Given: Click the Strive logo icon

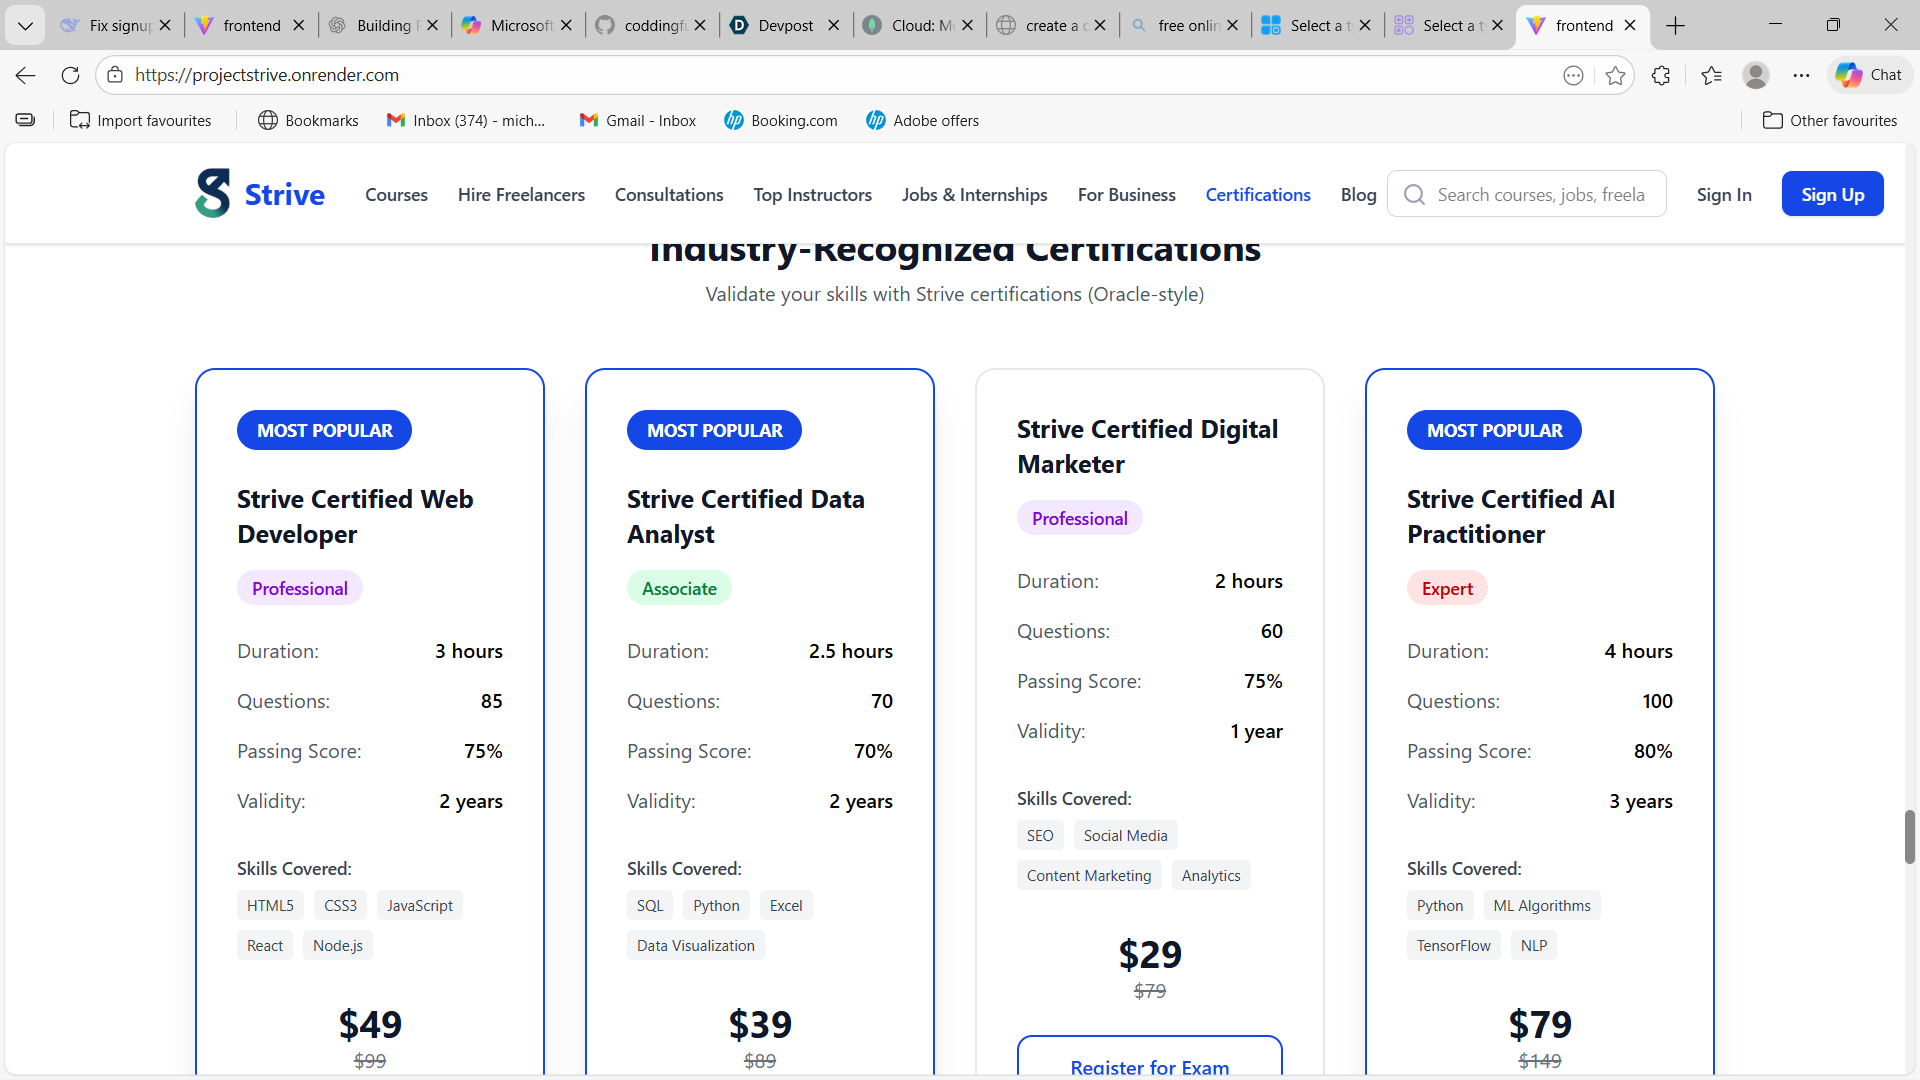Looking at the screenshot, I should [x=212, y=194].
